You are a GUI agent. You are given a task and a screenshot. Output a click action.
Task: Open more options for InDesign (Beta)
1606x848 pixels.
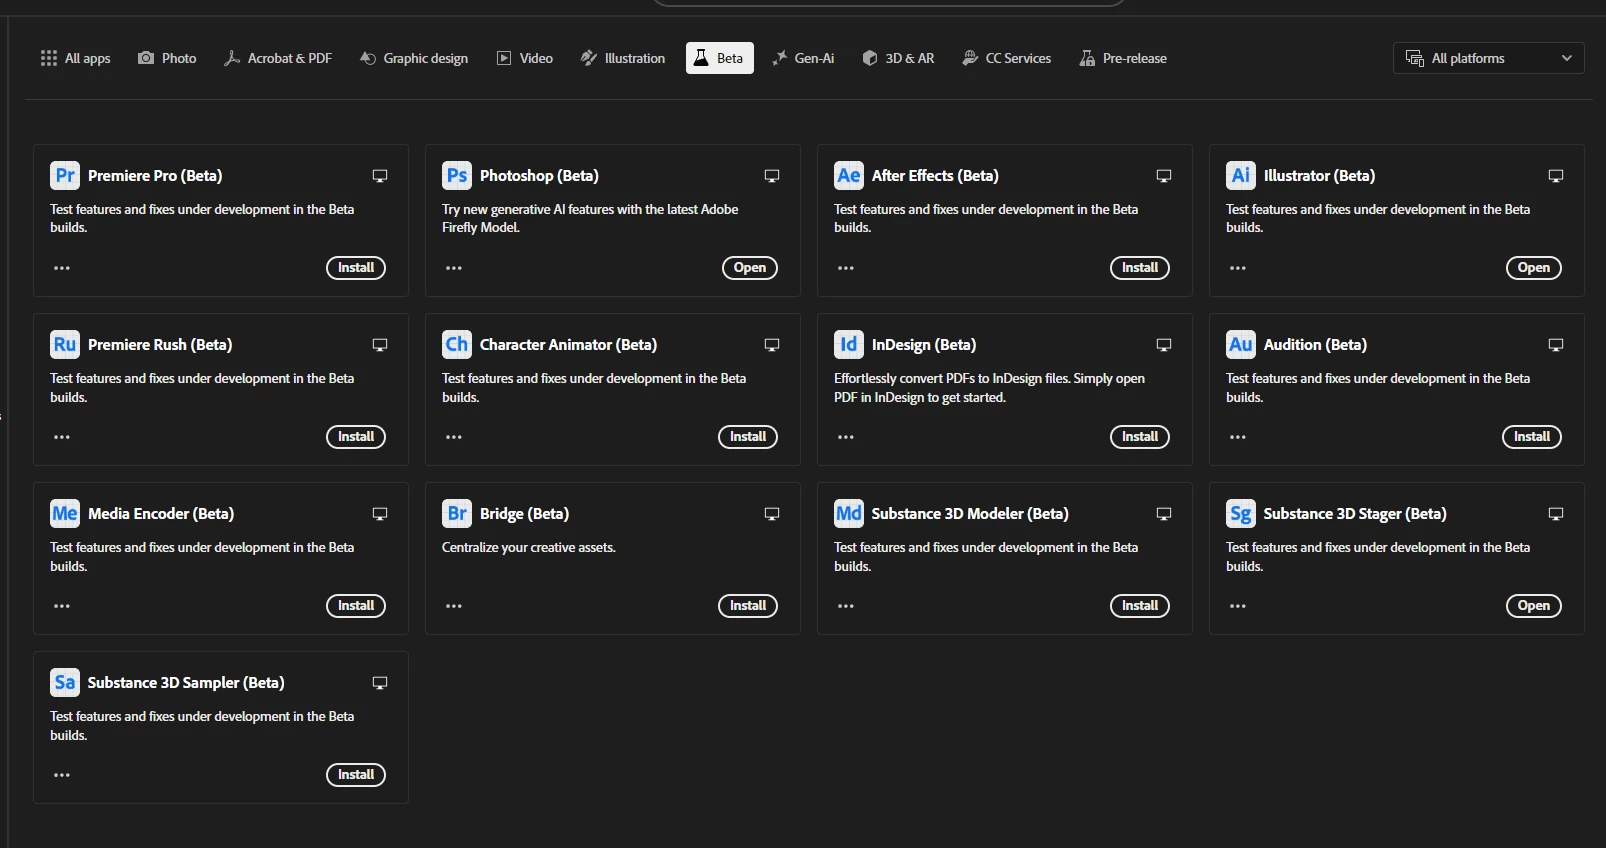point(846,437)
